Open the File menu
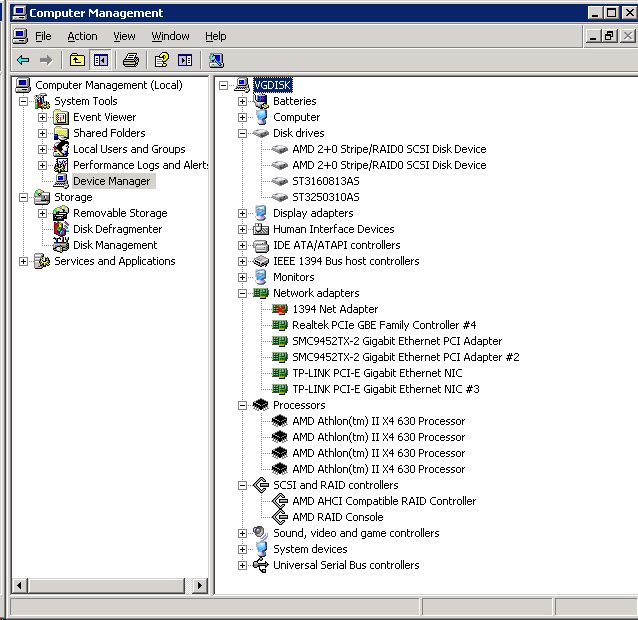Viewport: 638px width, 620px height. pos(43,36)
